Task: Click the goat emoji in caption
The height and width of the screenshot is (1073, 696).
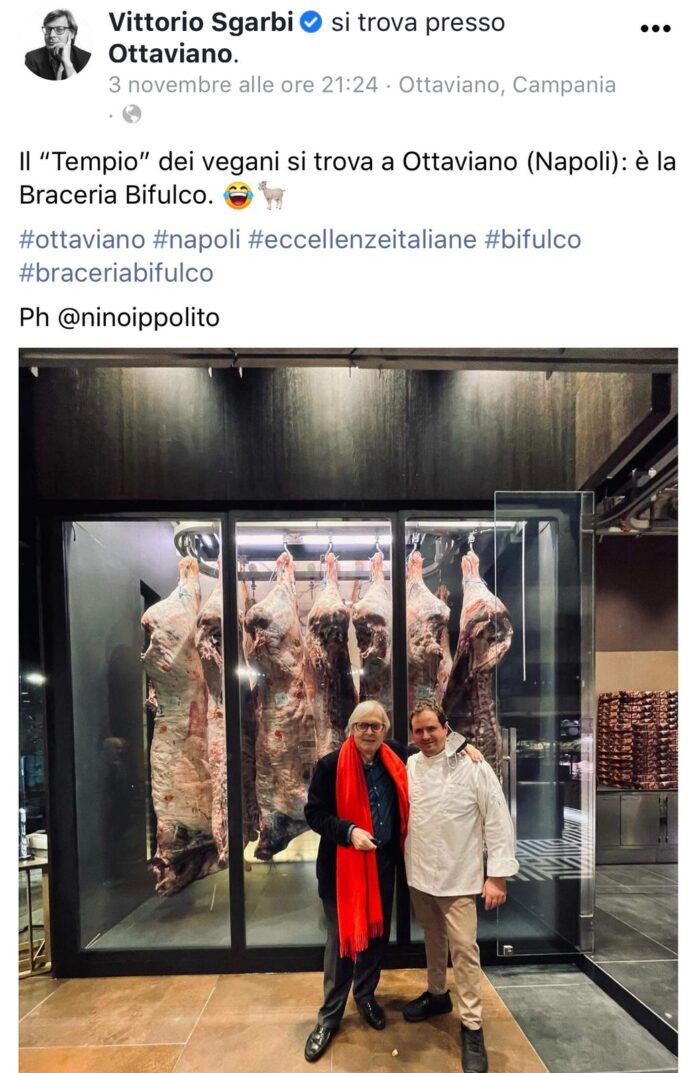Action: click(272, 196)
